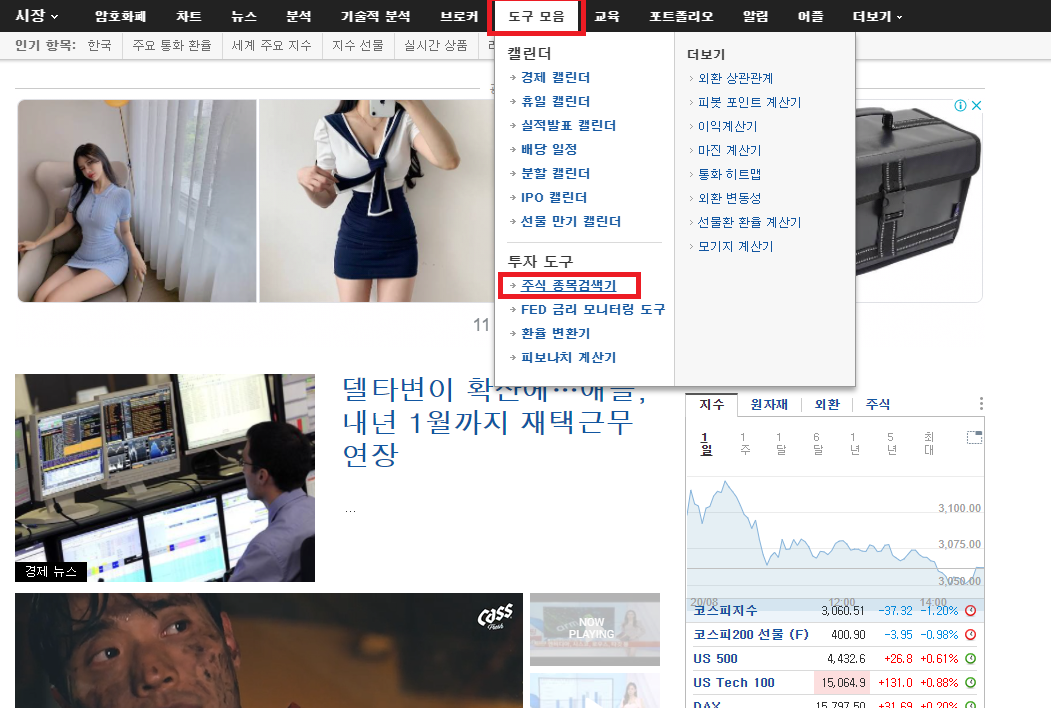Go to 세계 주요 지수

pyautogui.click(x=271, y=46)
